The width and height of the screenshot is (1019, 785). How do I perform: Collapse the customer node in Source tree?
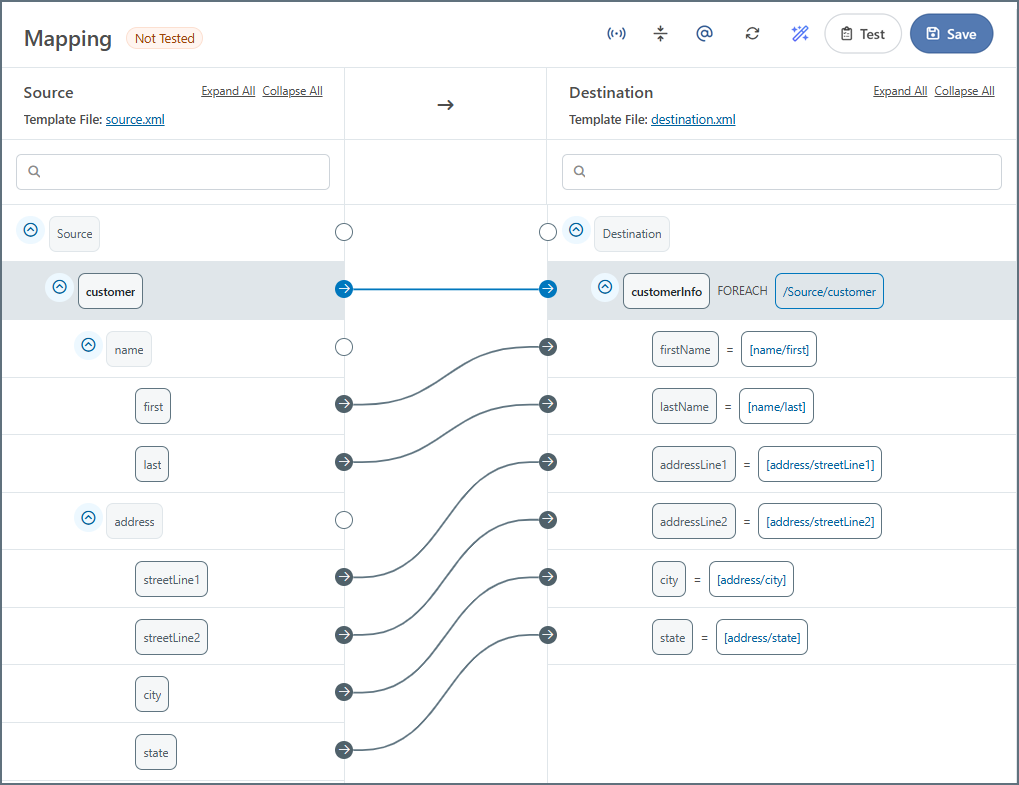[59, 288]
